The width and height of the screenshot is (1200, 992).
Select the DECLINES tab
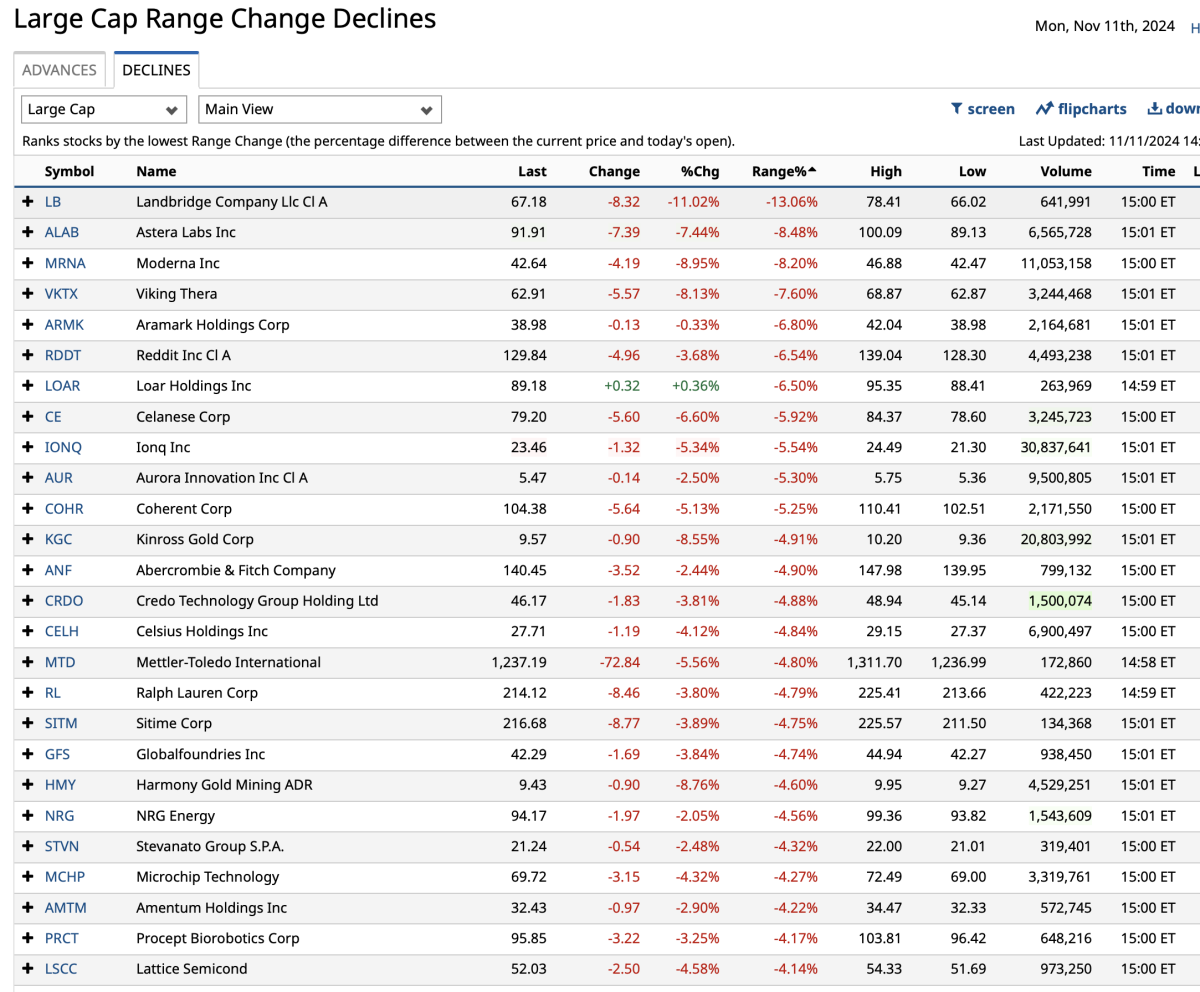click(156, 70)
